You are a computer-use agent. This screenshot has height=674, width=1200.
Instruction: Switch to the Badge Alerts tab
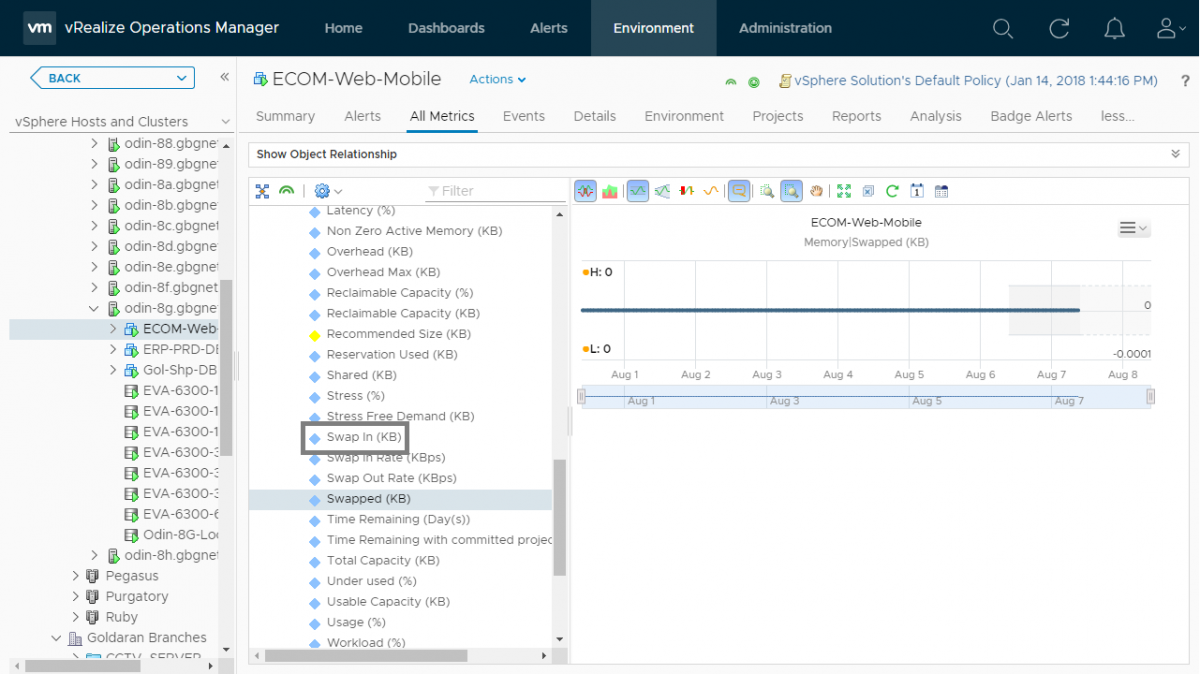pos(1031,116)
